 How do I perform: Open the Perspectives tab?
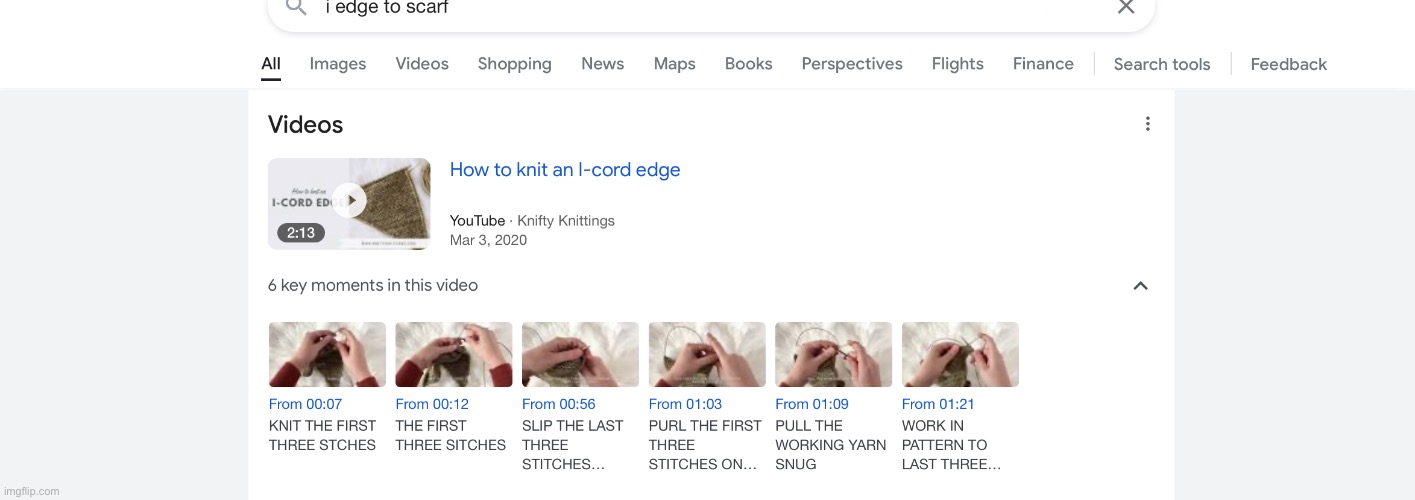(x=852, y=64)
